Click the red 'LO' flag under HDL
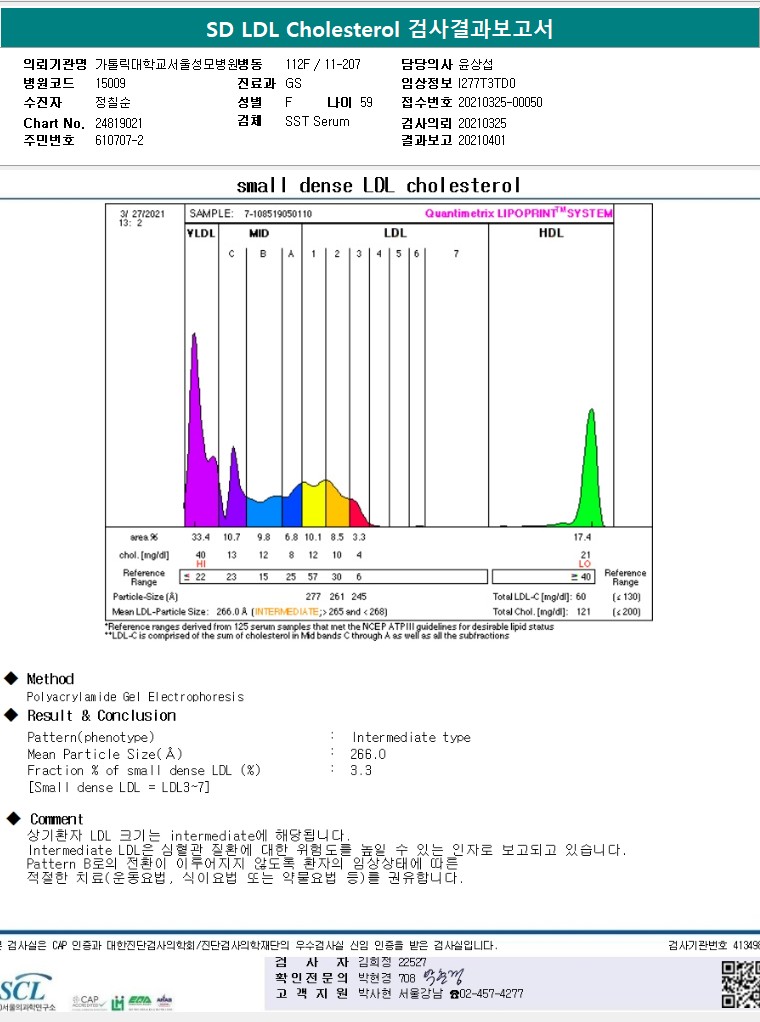The image size is (760, 1022). pos(585,564)
